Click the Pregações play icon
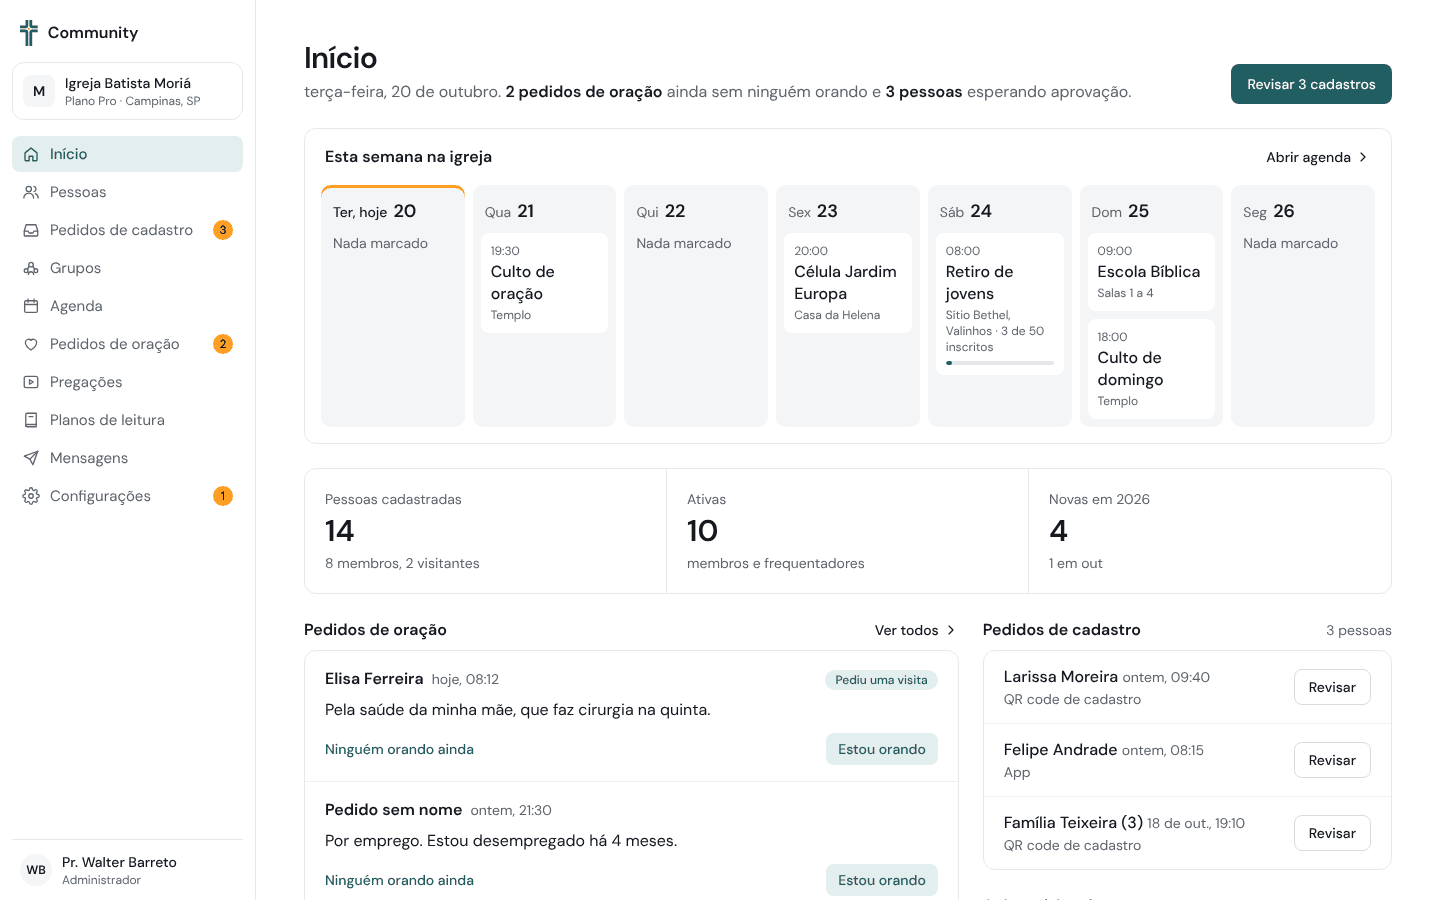The height and width of the screenshot is (900, 1440). [x=31, y=382]
